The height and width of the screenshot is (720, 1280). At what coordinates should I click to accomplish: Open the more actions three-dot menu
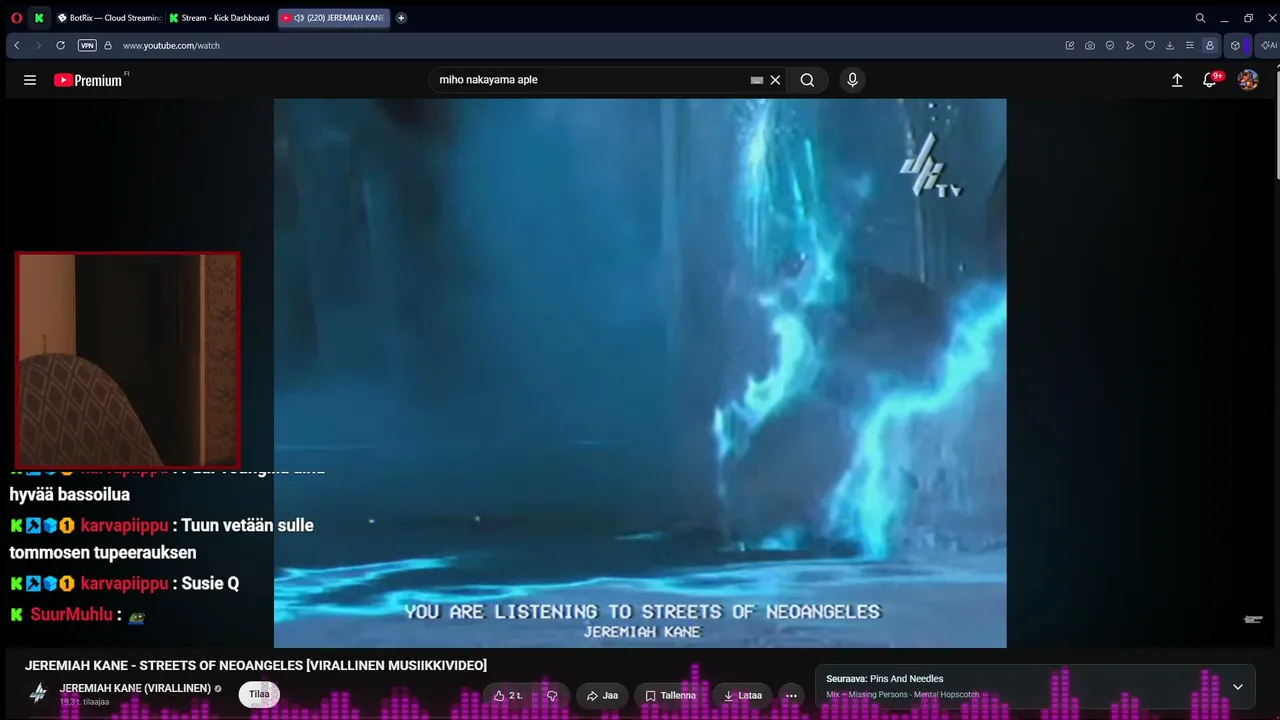[x=791, y=696]
